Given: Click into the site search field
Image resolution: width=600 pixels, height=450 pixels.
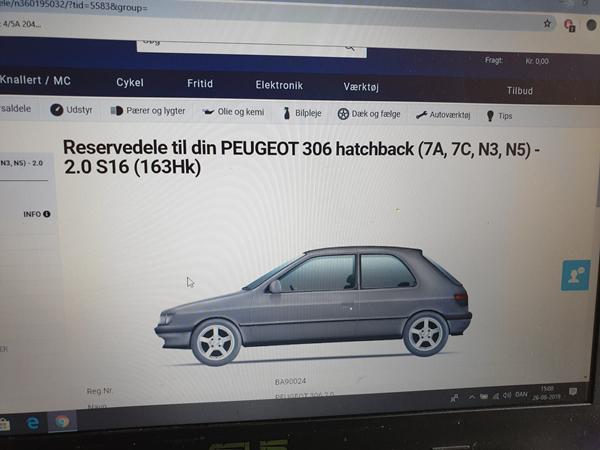Looking at the screenshot, I should click(x=251, y=48).
